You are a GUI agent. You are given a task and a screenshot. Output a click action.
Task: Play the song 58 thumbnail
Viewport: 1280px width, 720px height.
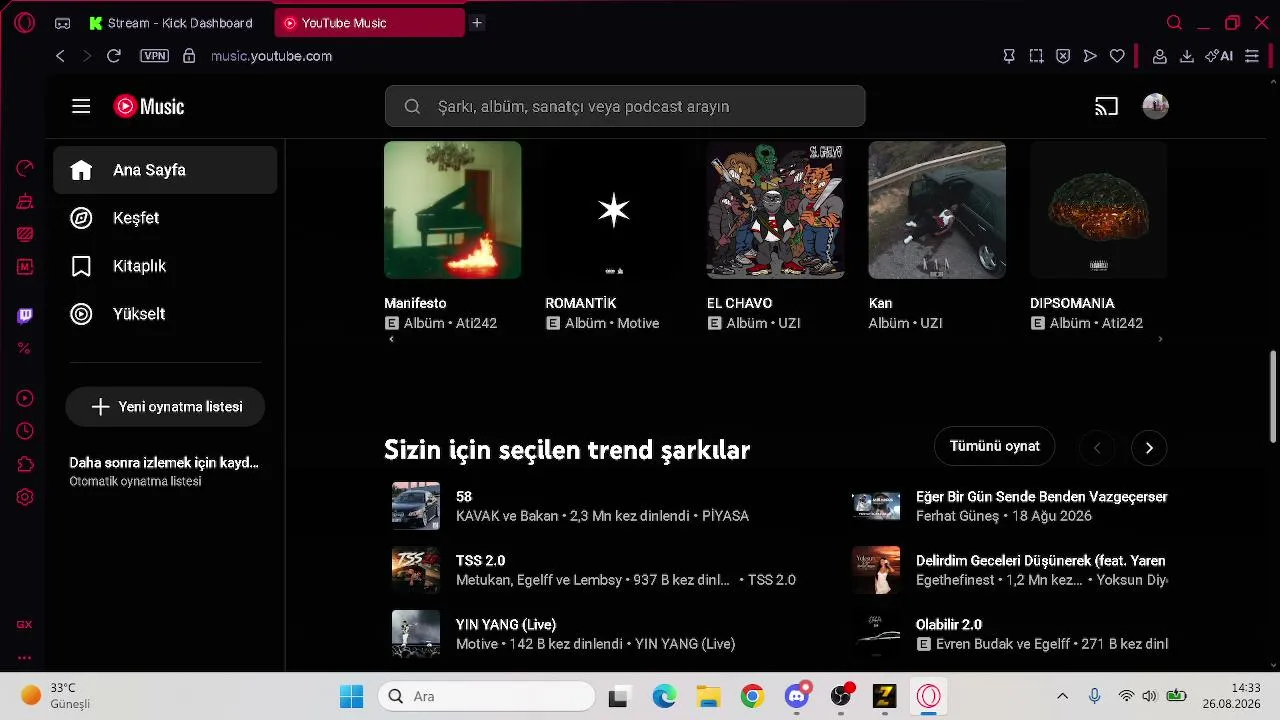[416, 506]
